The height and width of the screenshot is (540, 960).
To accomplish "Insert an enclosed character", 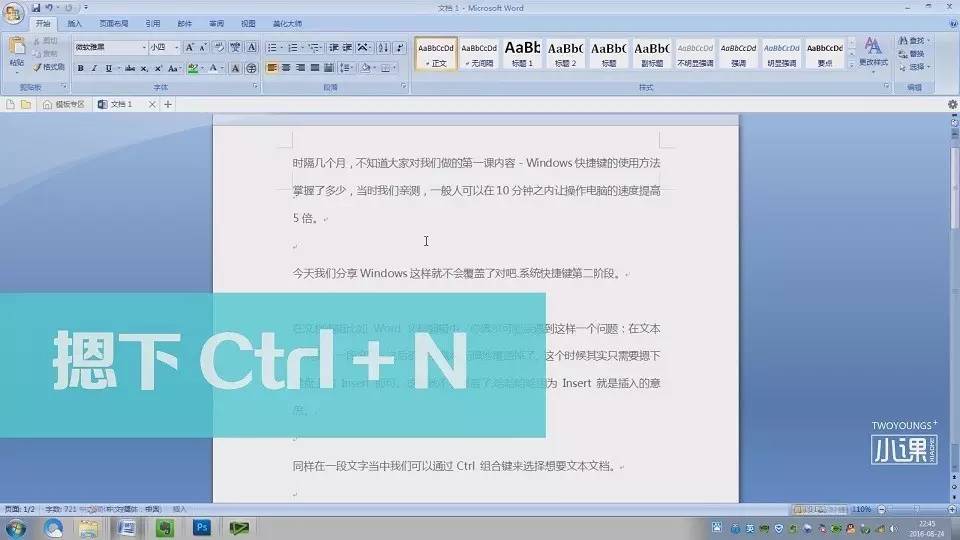I will point(251,69).
